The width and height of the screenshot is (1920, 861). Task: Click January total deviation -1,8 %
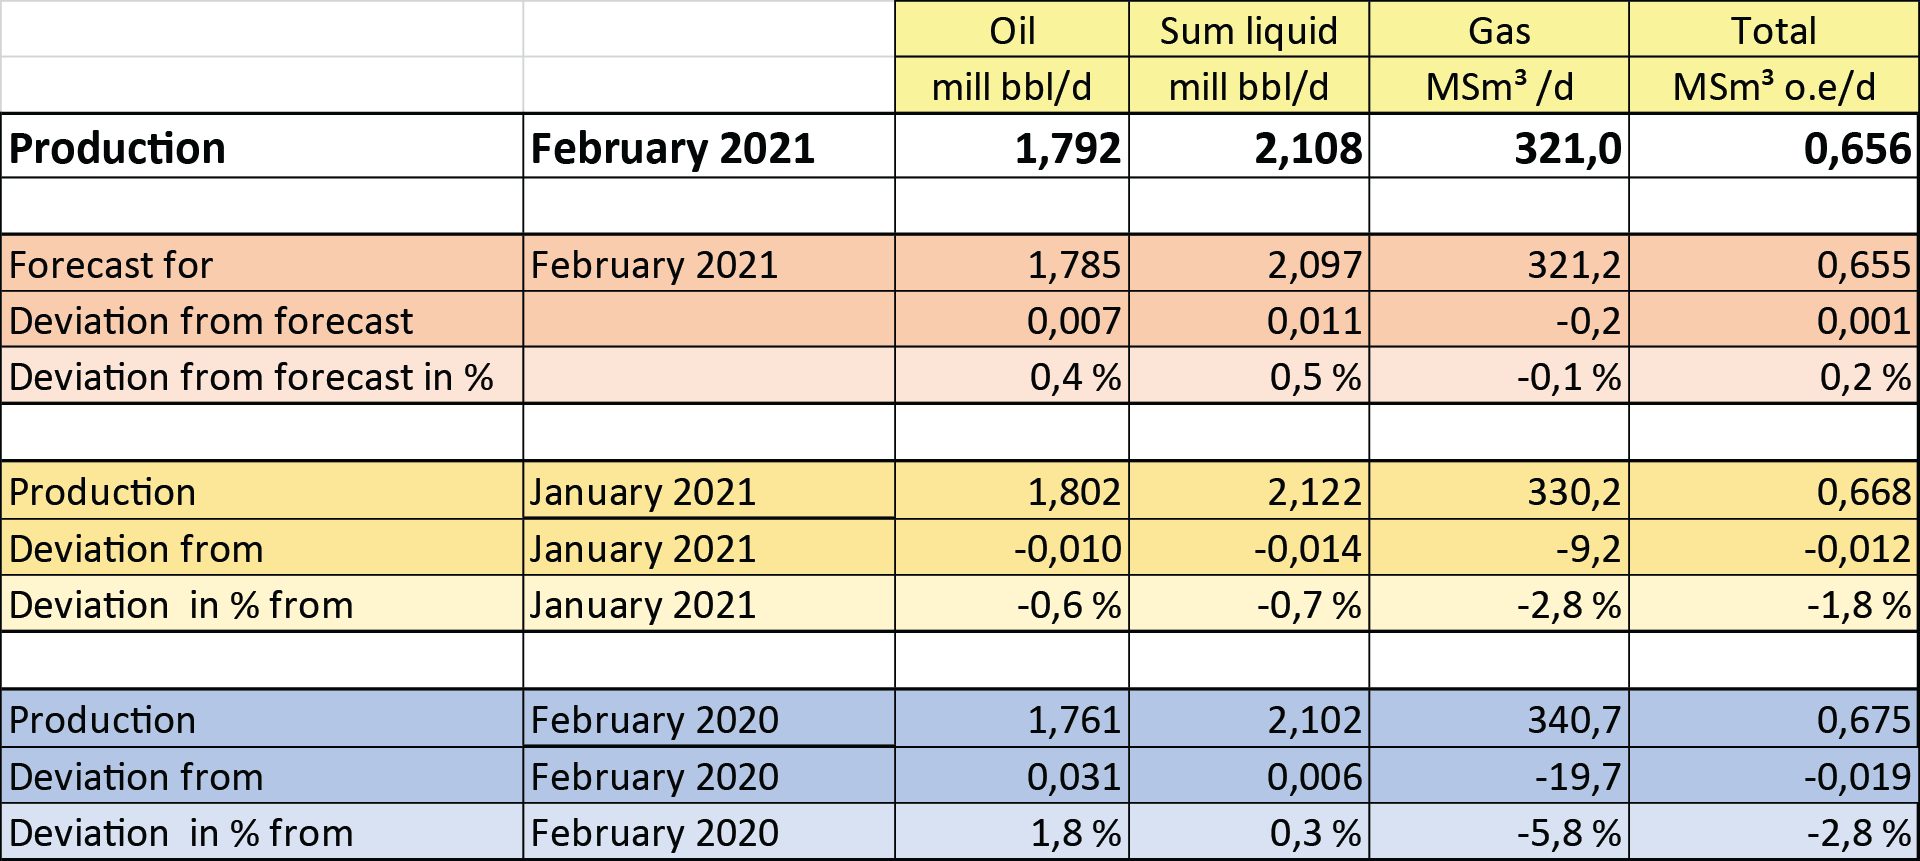point(1774,604)
